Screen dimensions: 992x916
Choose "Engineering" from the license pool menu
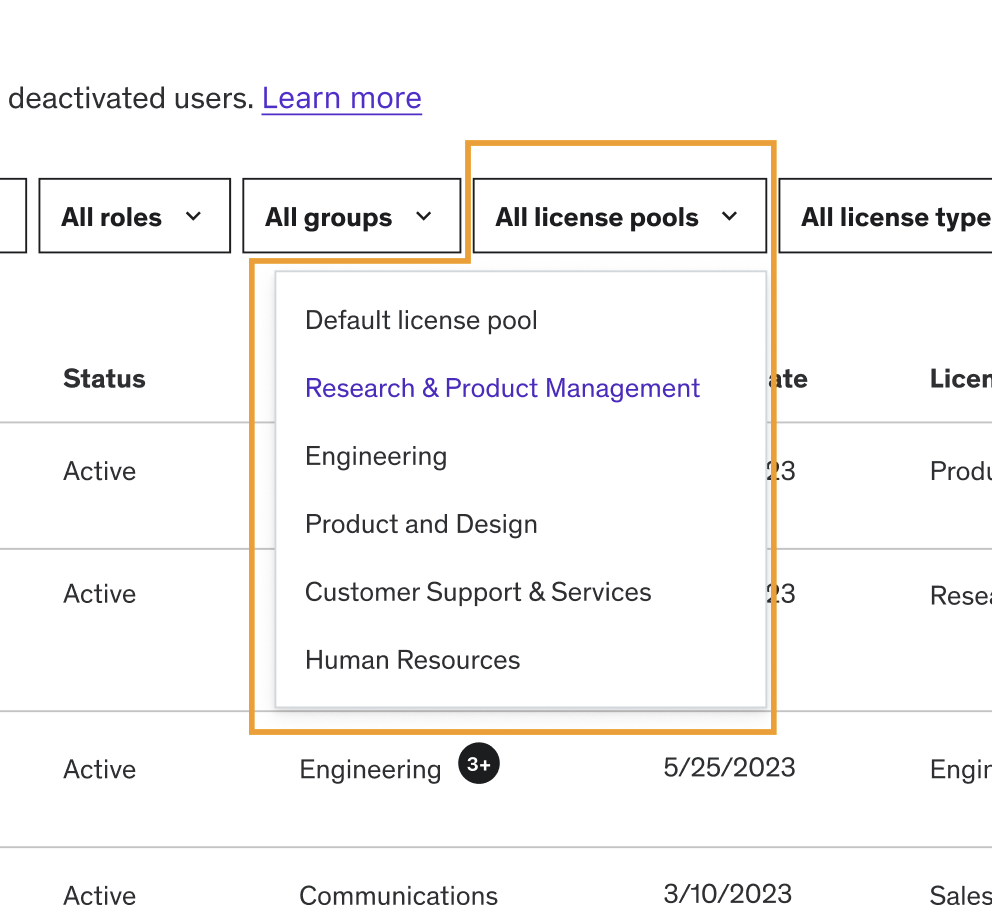click(x=376, y=456)
